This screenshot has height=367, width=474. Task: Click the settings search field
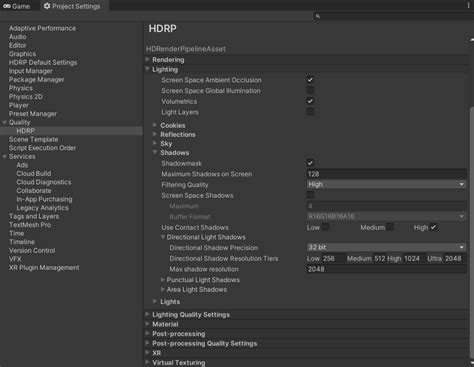point(393,16)
